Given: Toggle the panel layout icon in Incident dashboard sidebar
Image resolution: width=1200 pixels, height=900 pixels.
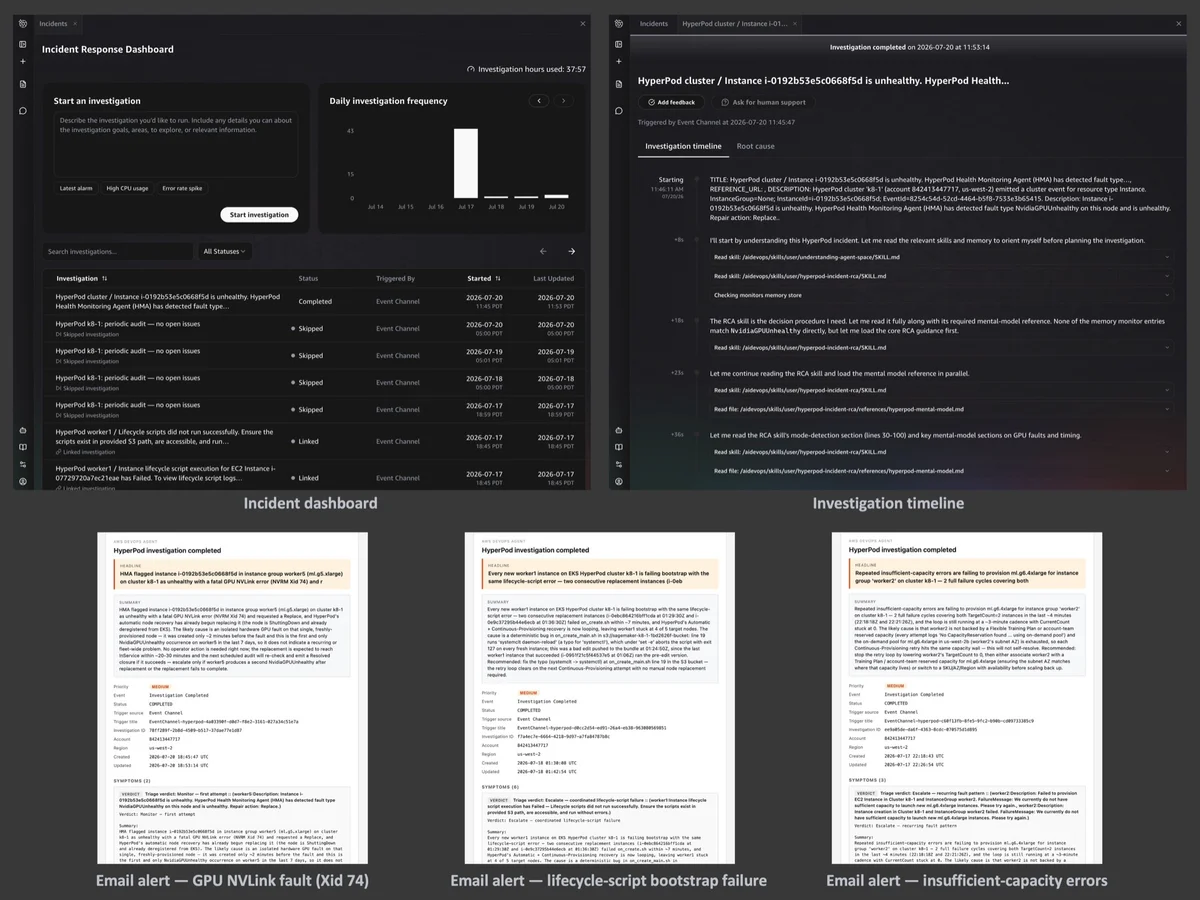Looking at the screenshot, I should pyautogui.click(x=22, y=43).
